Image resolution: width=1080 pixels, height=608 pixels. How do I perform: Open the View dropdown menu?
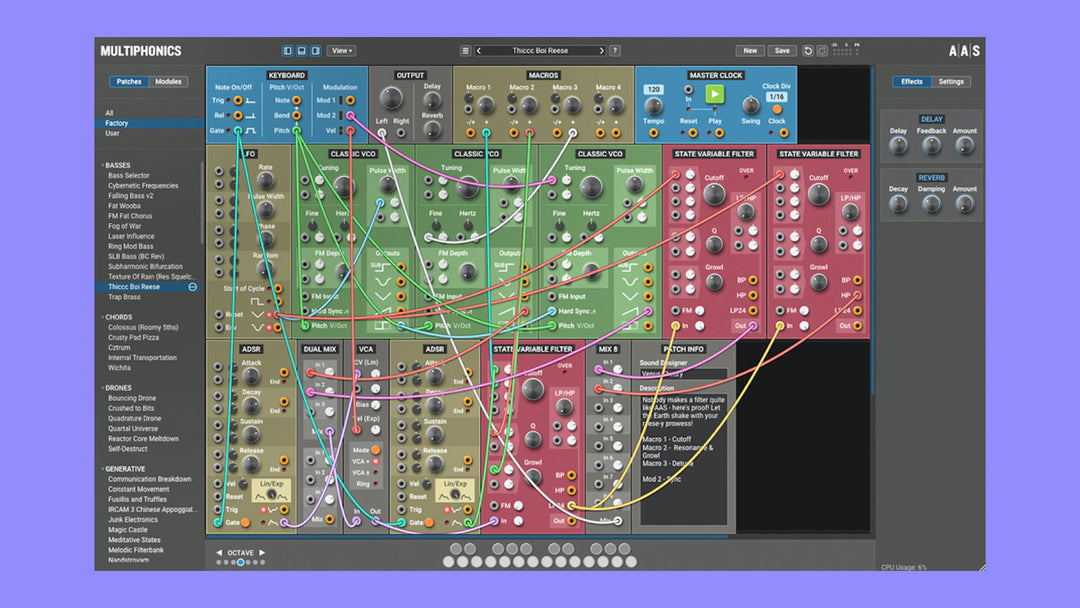coord(342,51)
